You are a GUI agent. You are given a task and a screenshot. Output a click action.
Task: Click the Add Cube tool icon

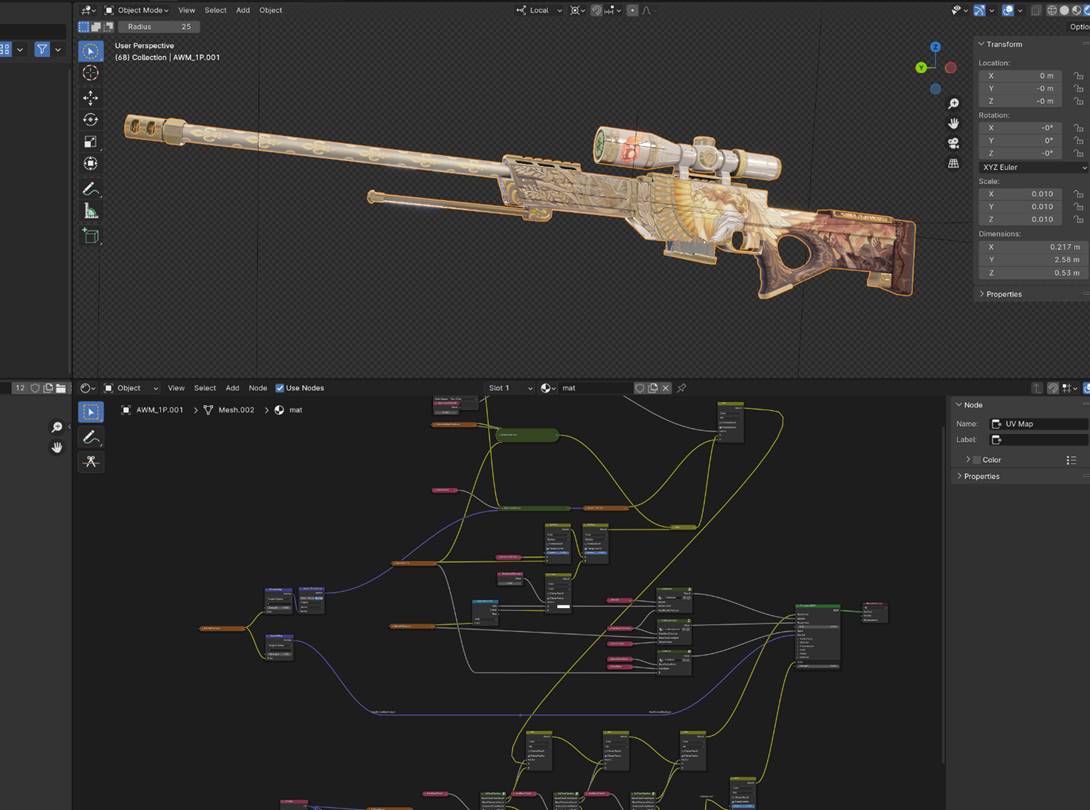(x=90, y=236)
